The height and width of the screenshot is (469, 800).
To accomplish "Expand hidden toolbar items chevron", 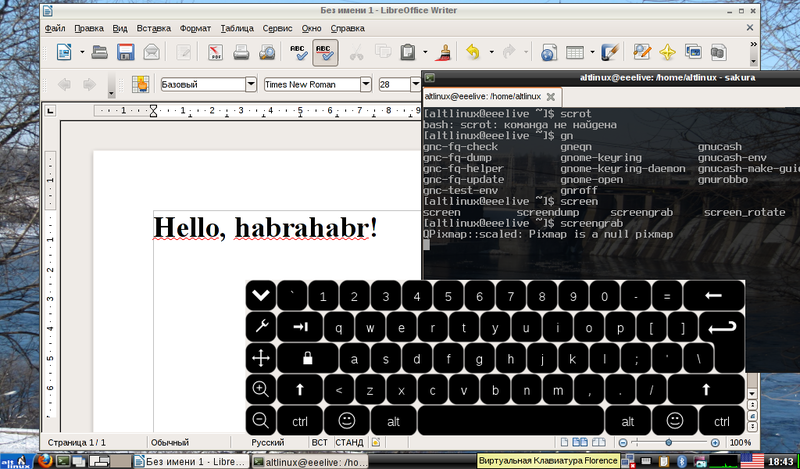I will (x=754, y=45).
